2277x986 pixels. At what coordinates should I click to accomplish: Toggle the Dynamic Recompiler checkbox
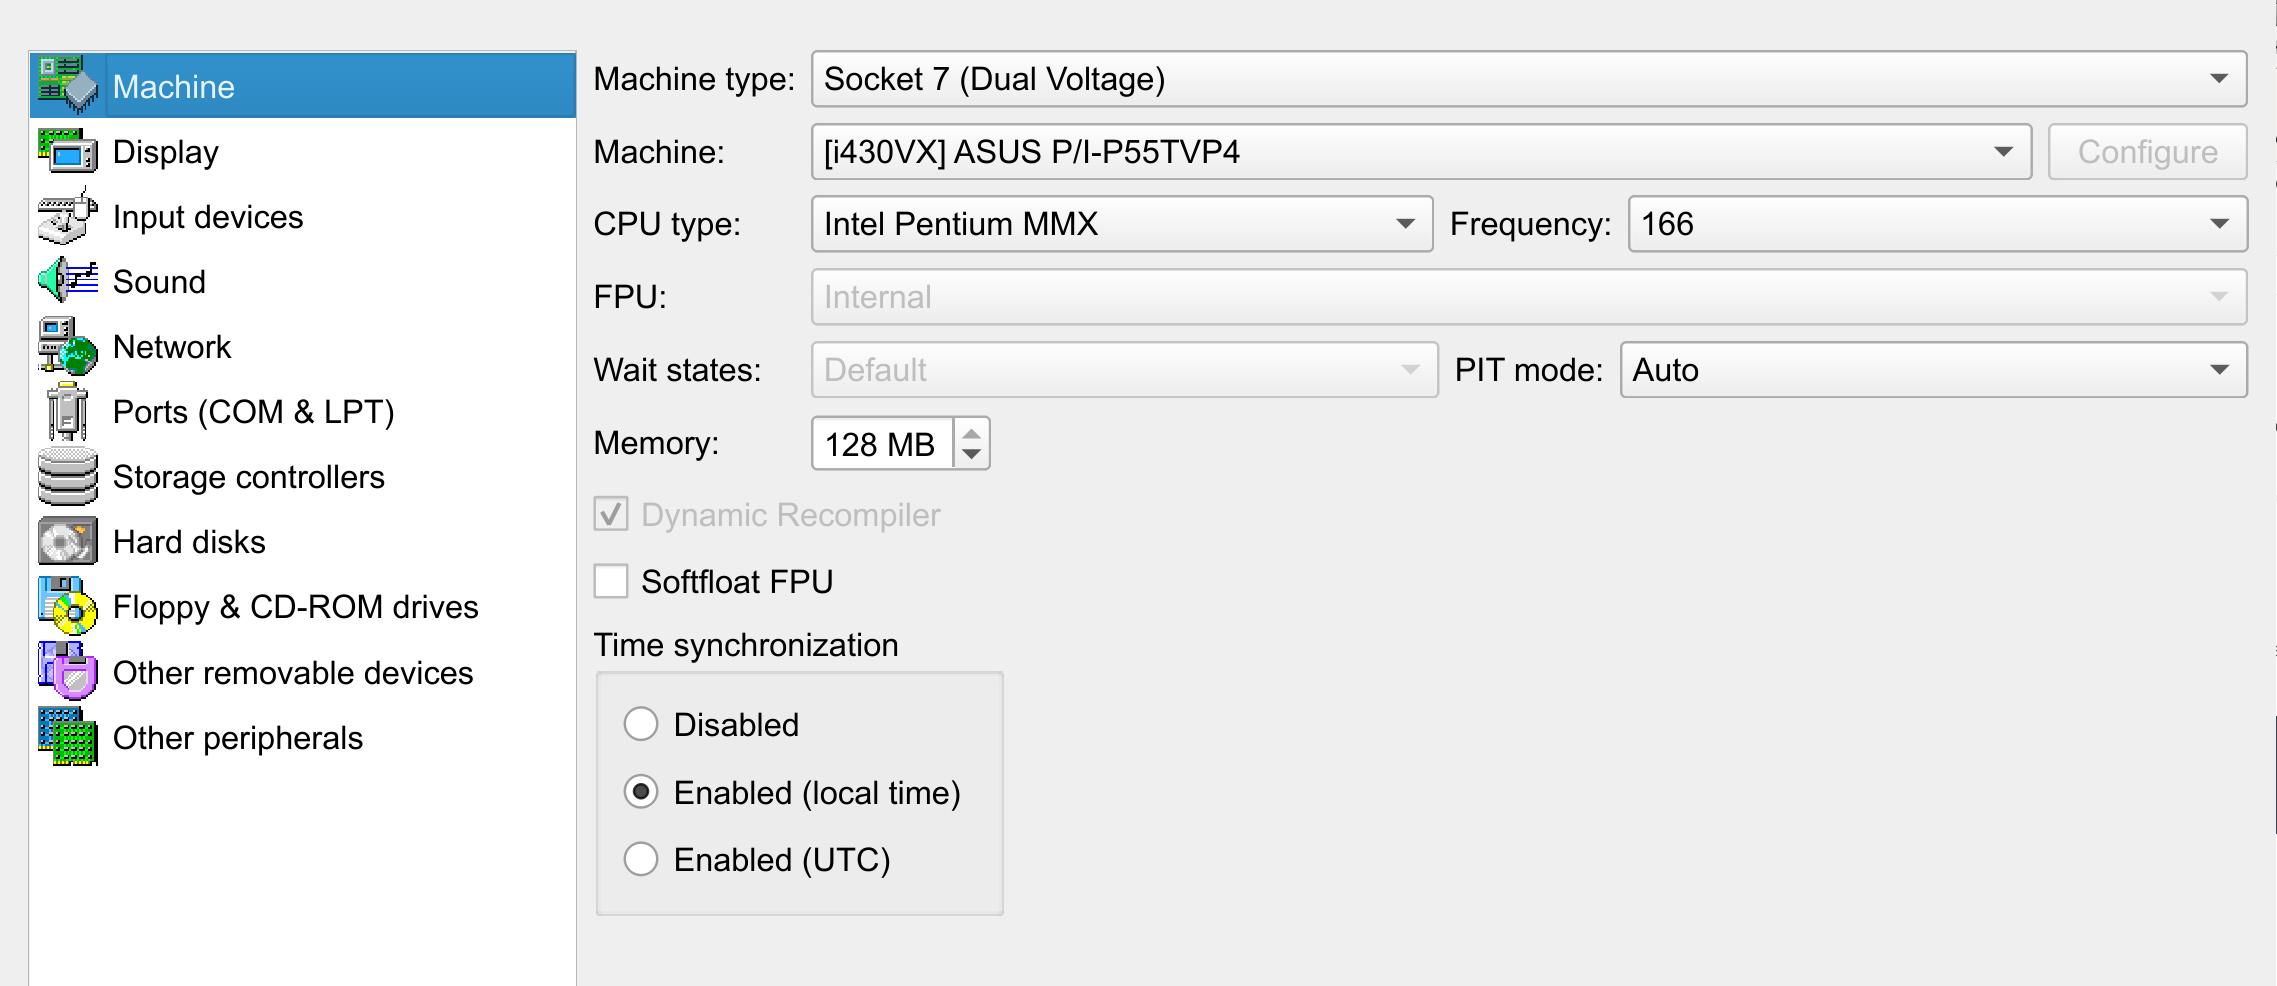611,515
